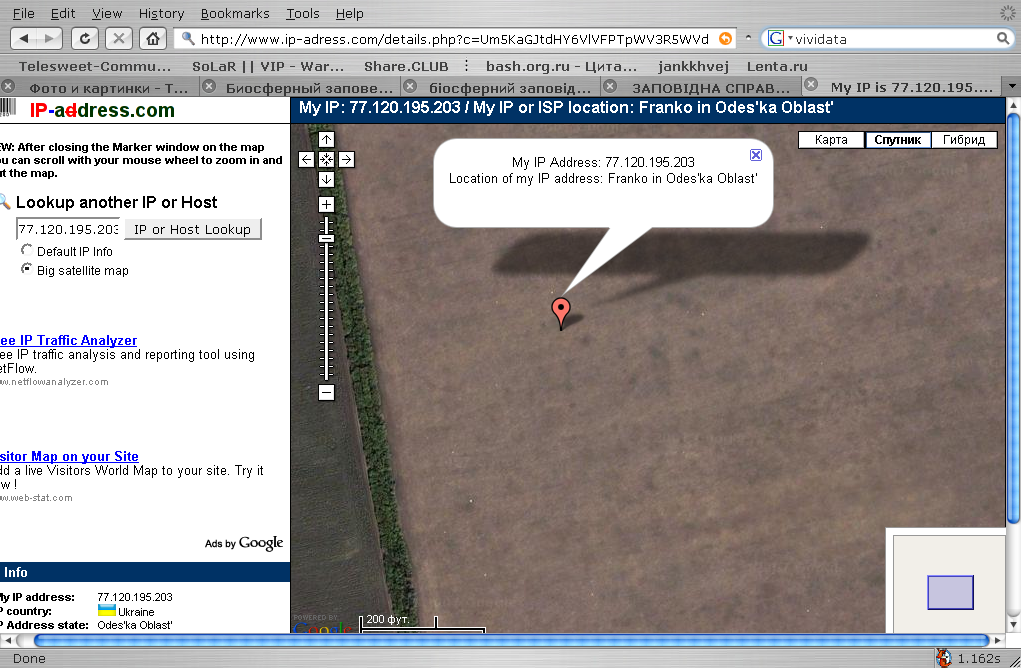This screenshot has width=1021, height=668.
Task: Pan the map down with arrow button
Action: pos(326,179)
